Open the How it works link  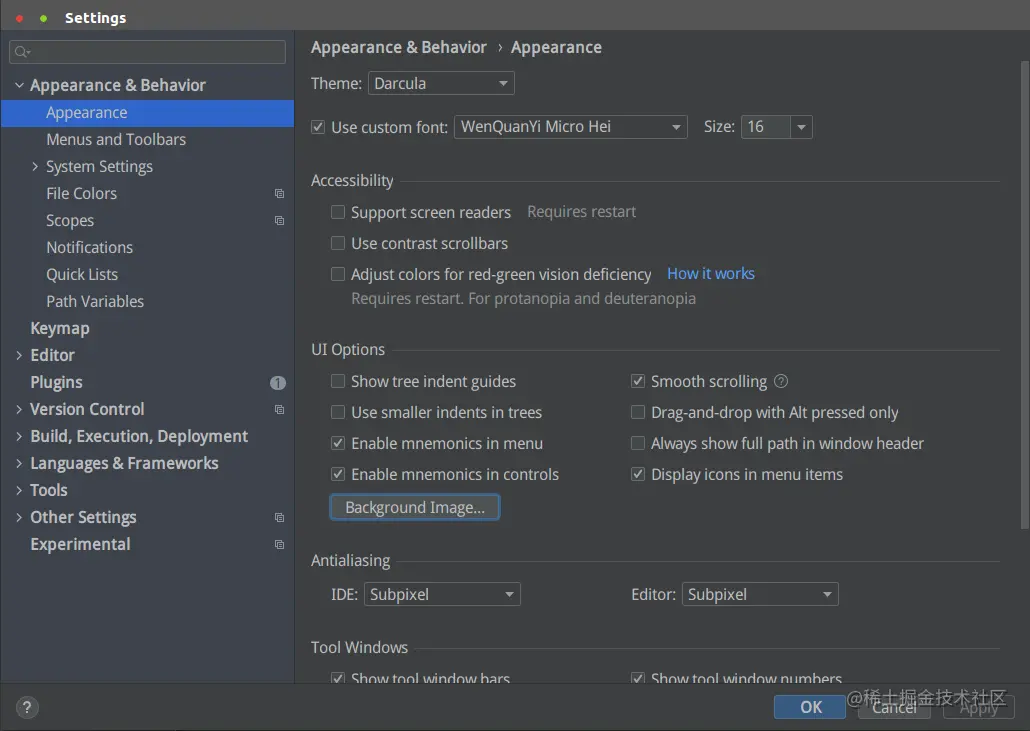pos(711,274)
